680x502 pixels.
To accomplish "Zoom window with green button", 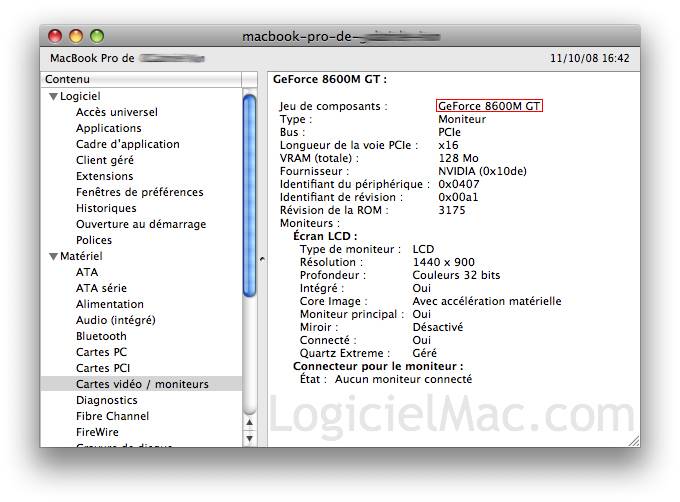I will click(x=97, y=36).
